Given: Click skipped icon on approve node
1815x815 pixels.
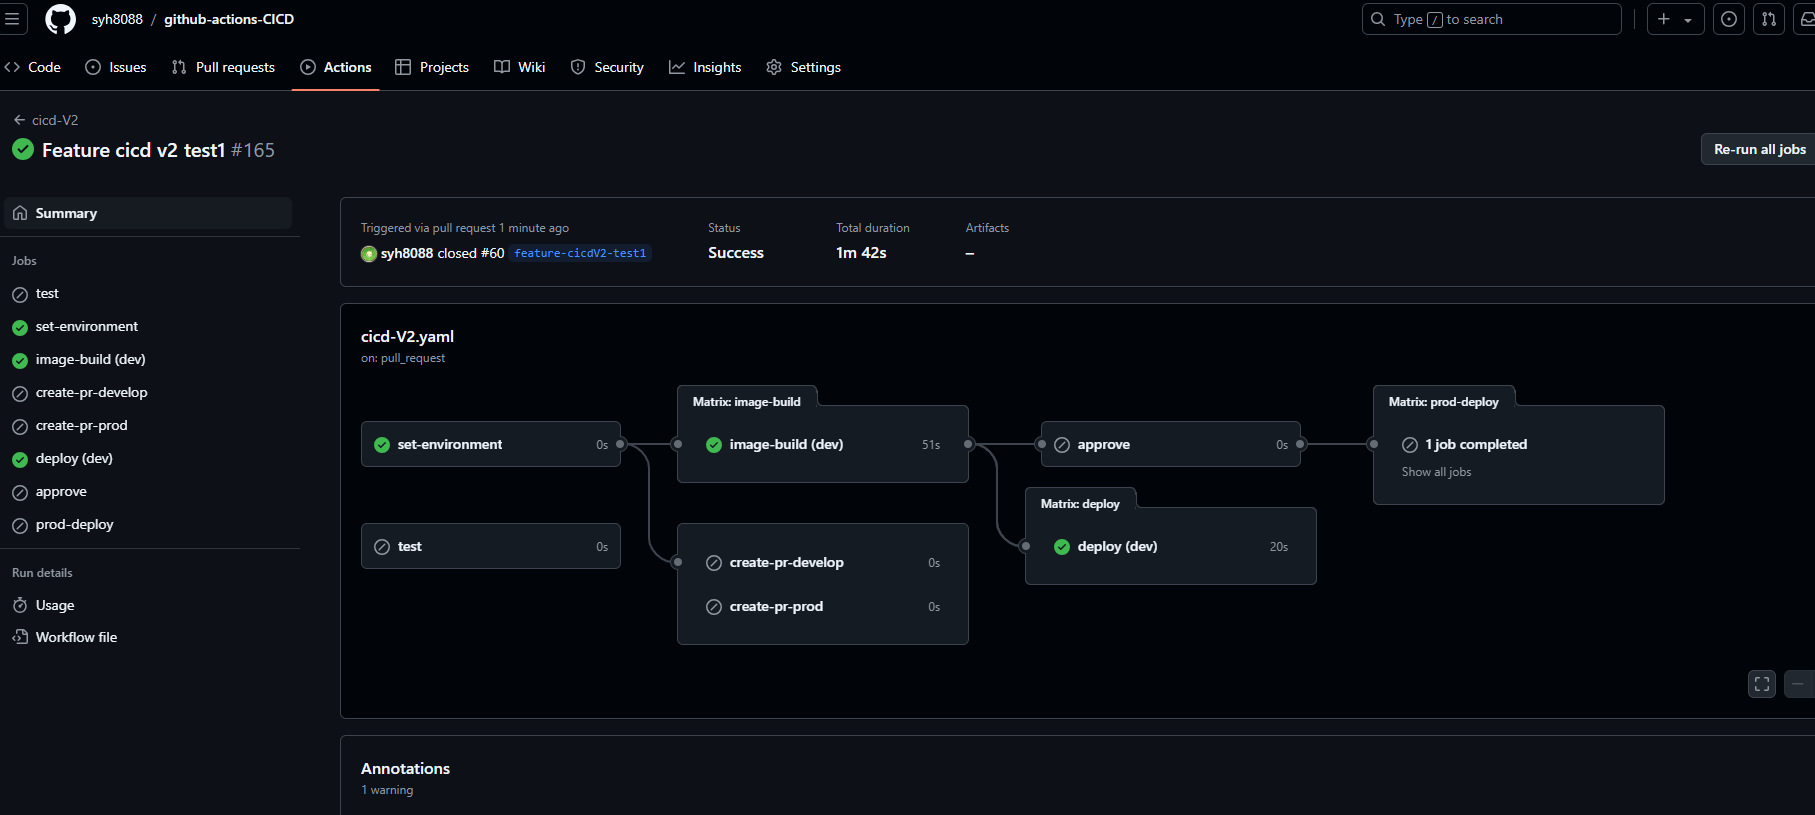Looking at the screenshot, I should (x=1062, y=445).
